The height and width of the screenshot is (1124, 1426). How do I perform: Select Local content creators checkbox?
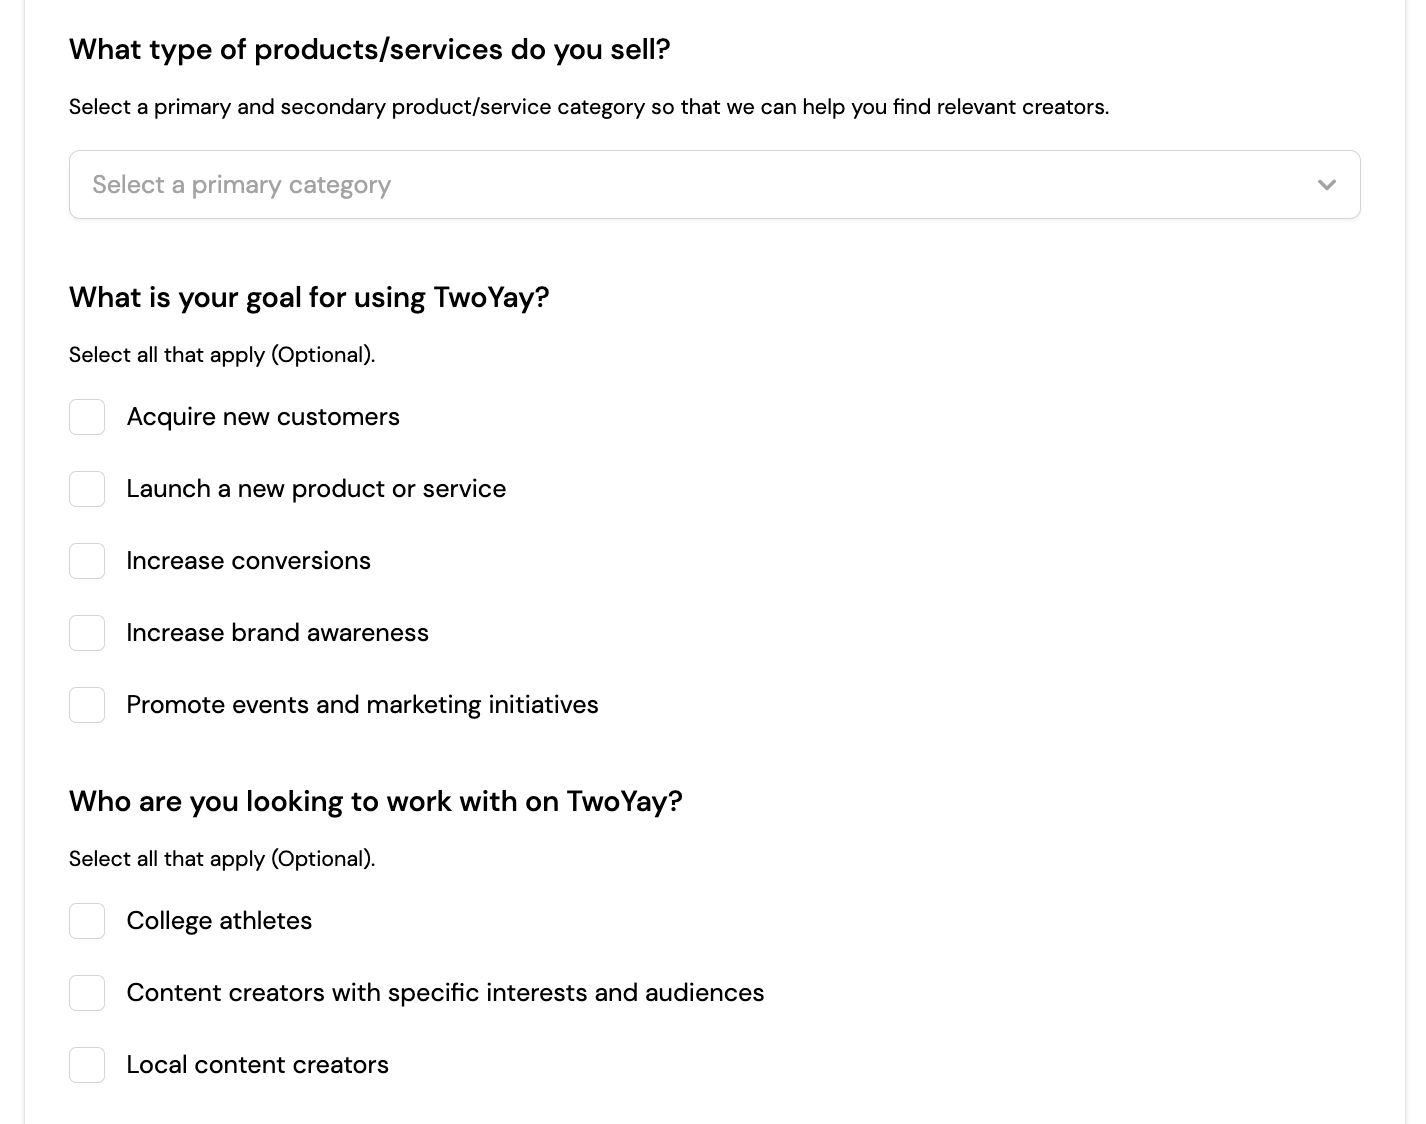87,1065
